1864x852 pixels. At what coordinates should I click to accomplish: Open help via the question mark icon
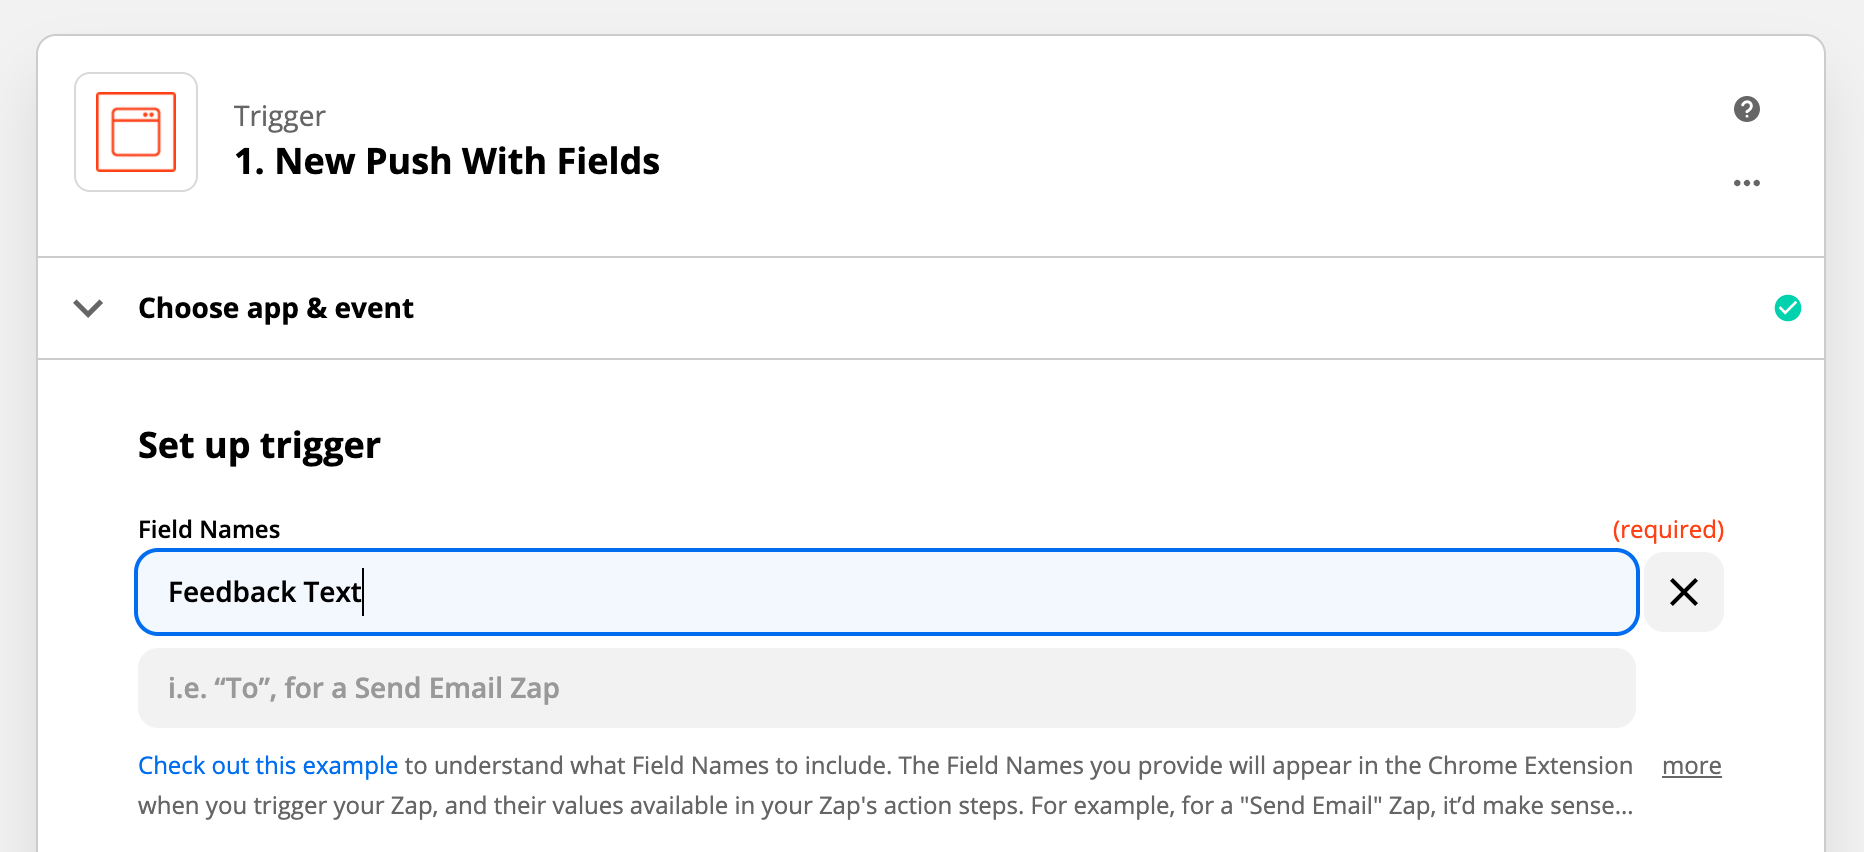point(1746,109)
